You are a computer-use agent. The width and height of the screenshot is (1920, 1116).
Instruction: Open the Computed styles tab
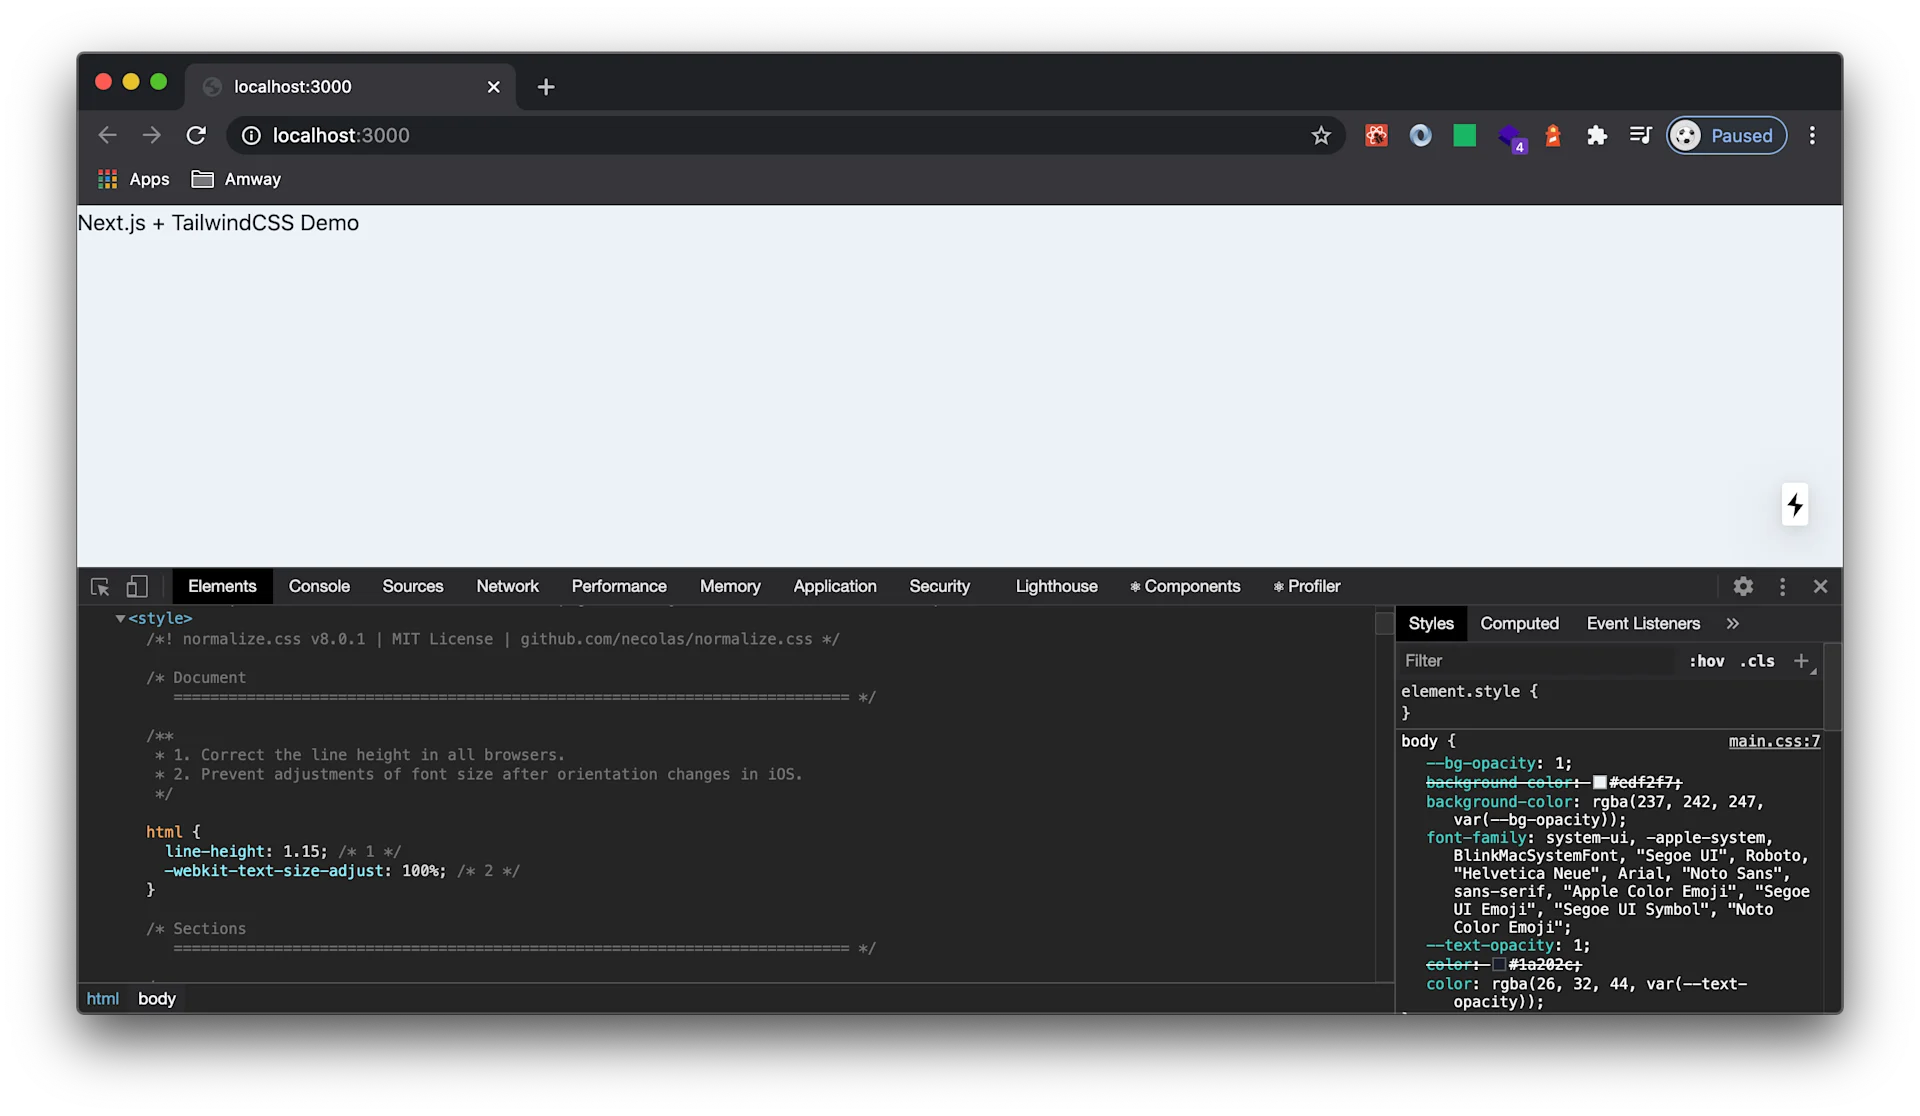(x=1519, y=623)
